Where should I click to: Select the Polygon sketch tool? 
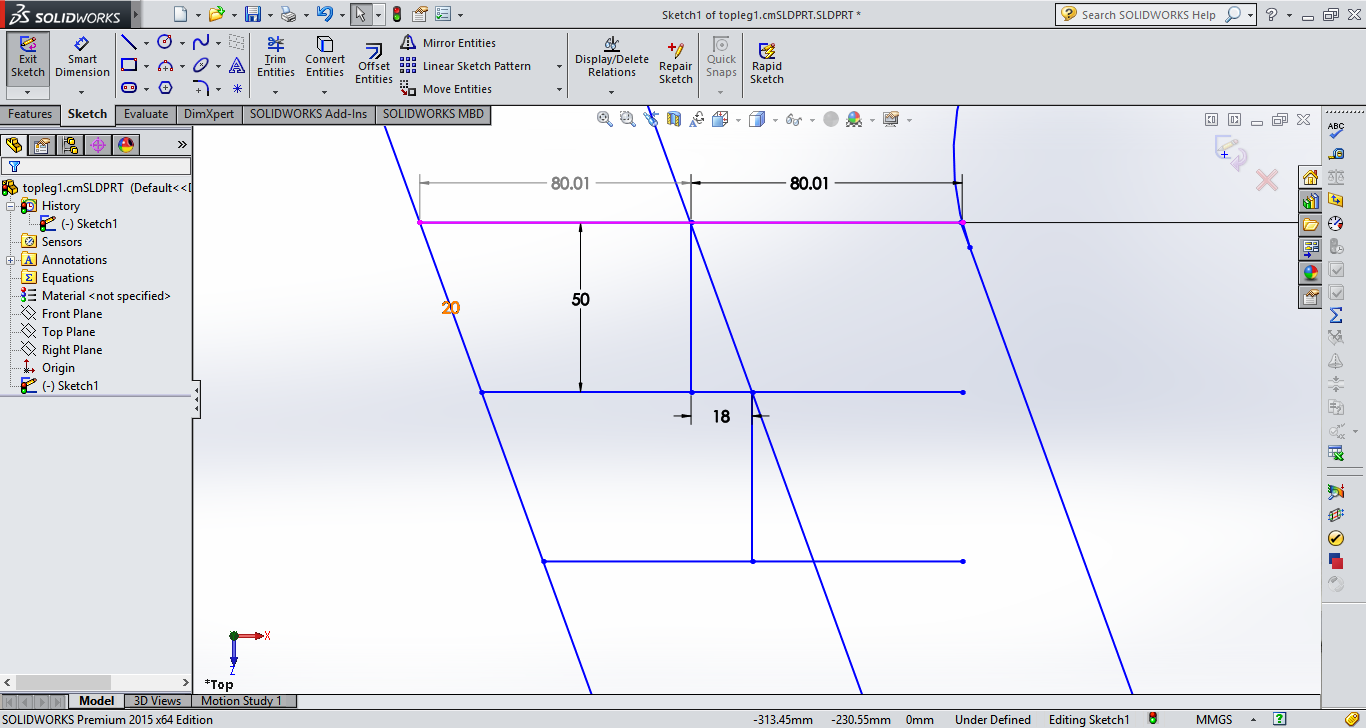point(166,88)
